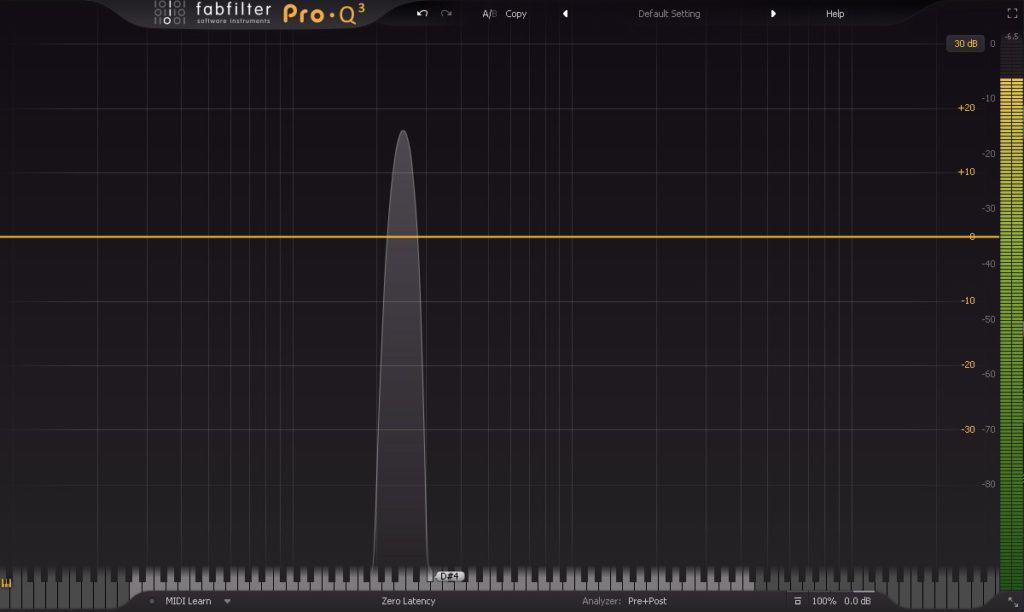Viewport: 1024px width, 612px height.
Task: Click the 100% gain scale value
Action: coord(824,601)
